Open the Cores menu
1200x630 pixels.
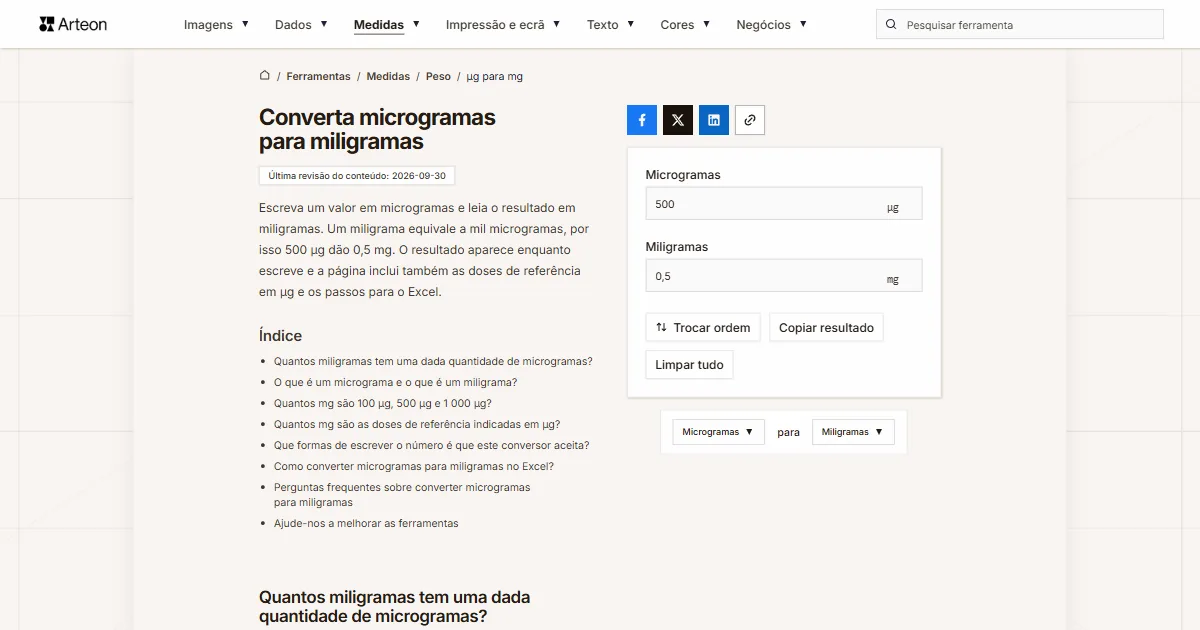(x=685, y=24)
